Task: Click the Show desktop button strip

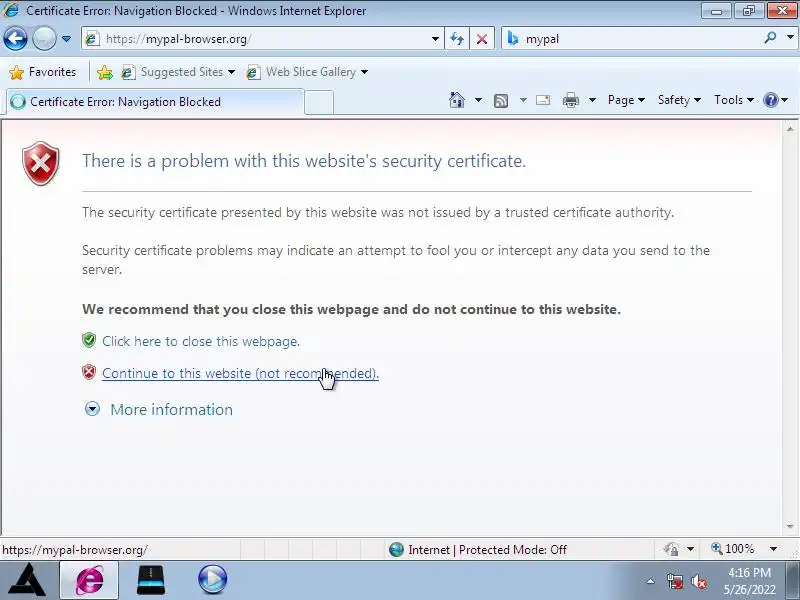Action: coord(793,580)
